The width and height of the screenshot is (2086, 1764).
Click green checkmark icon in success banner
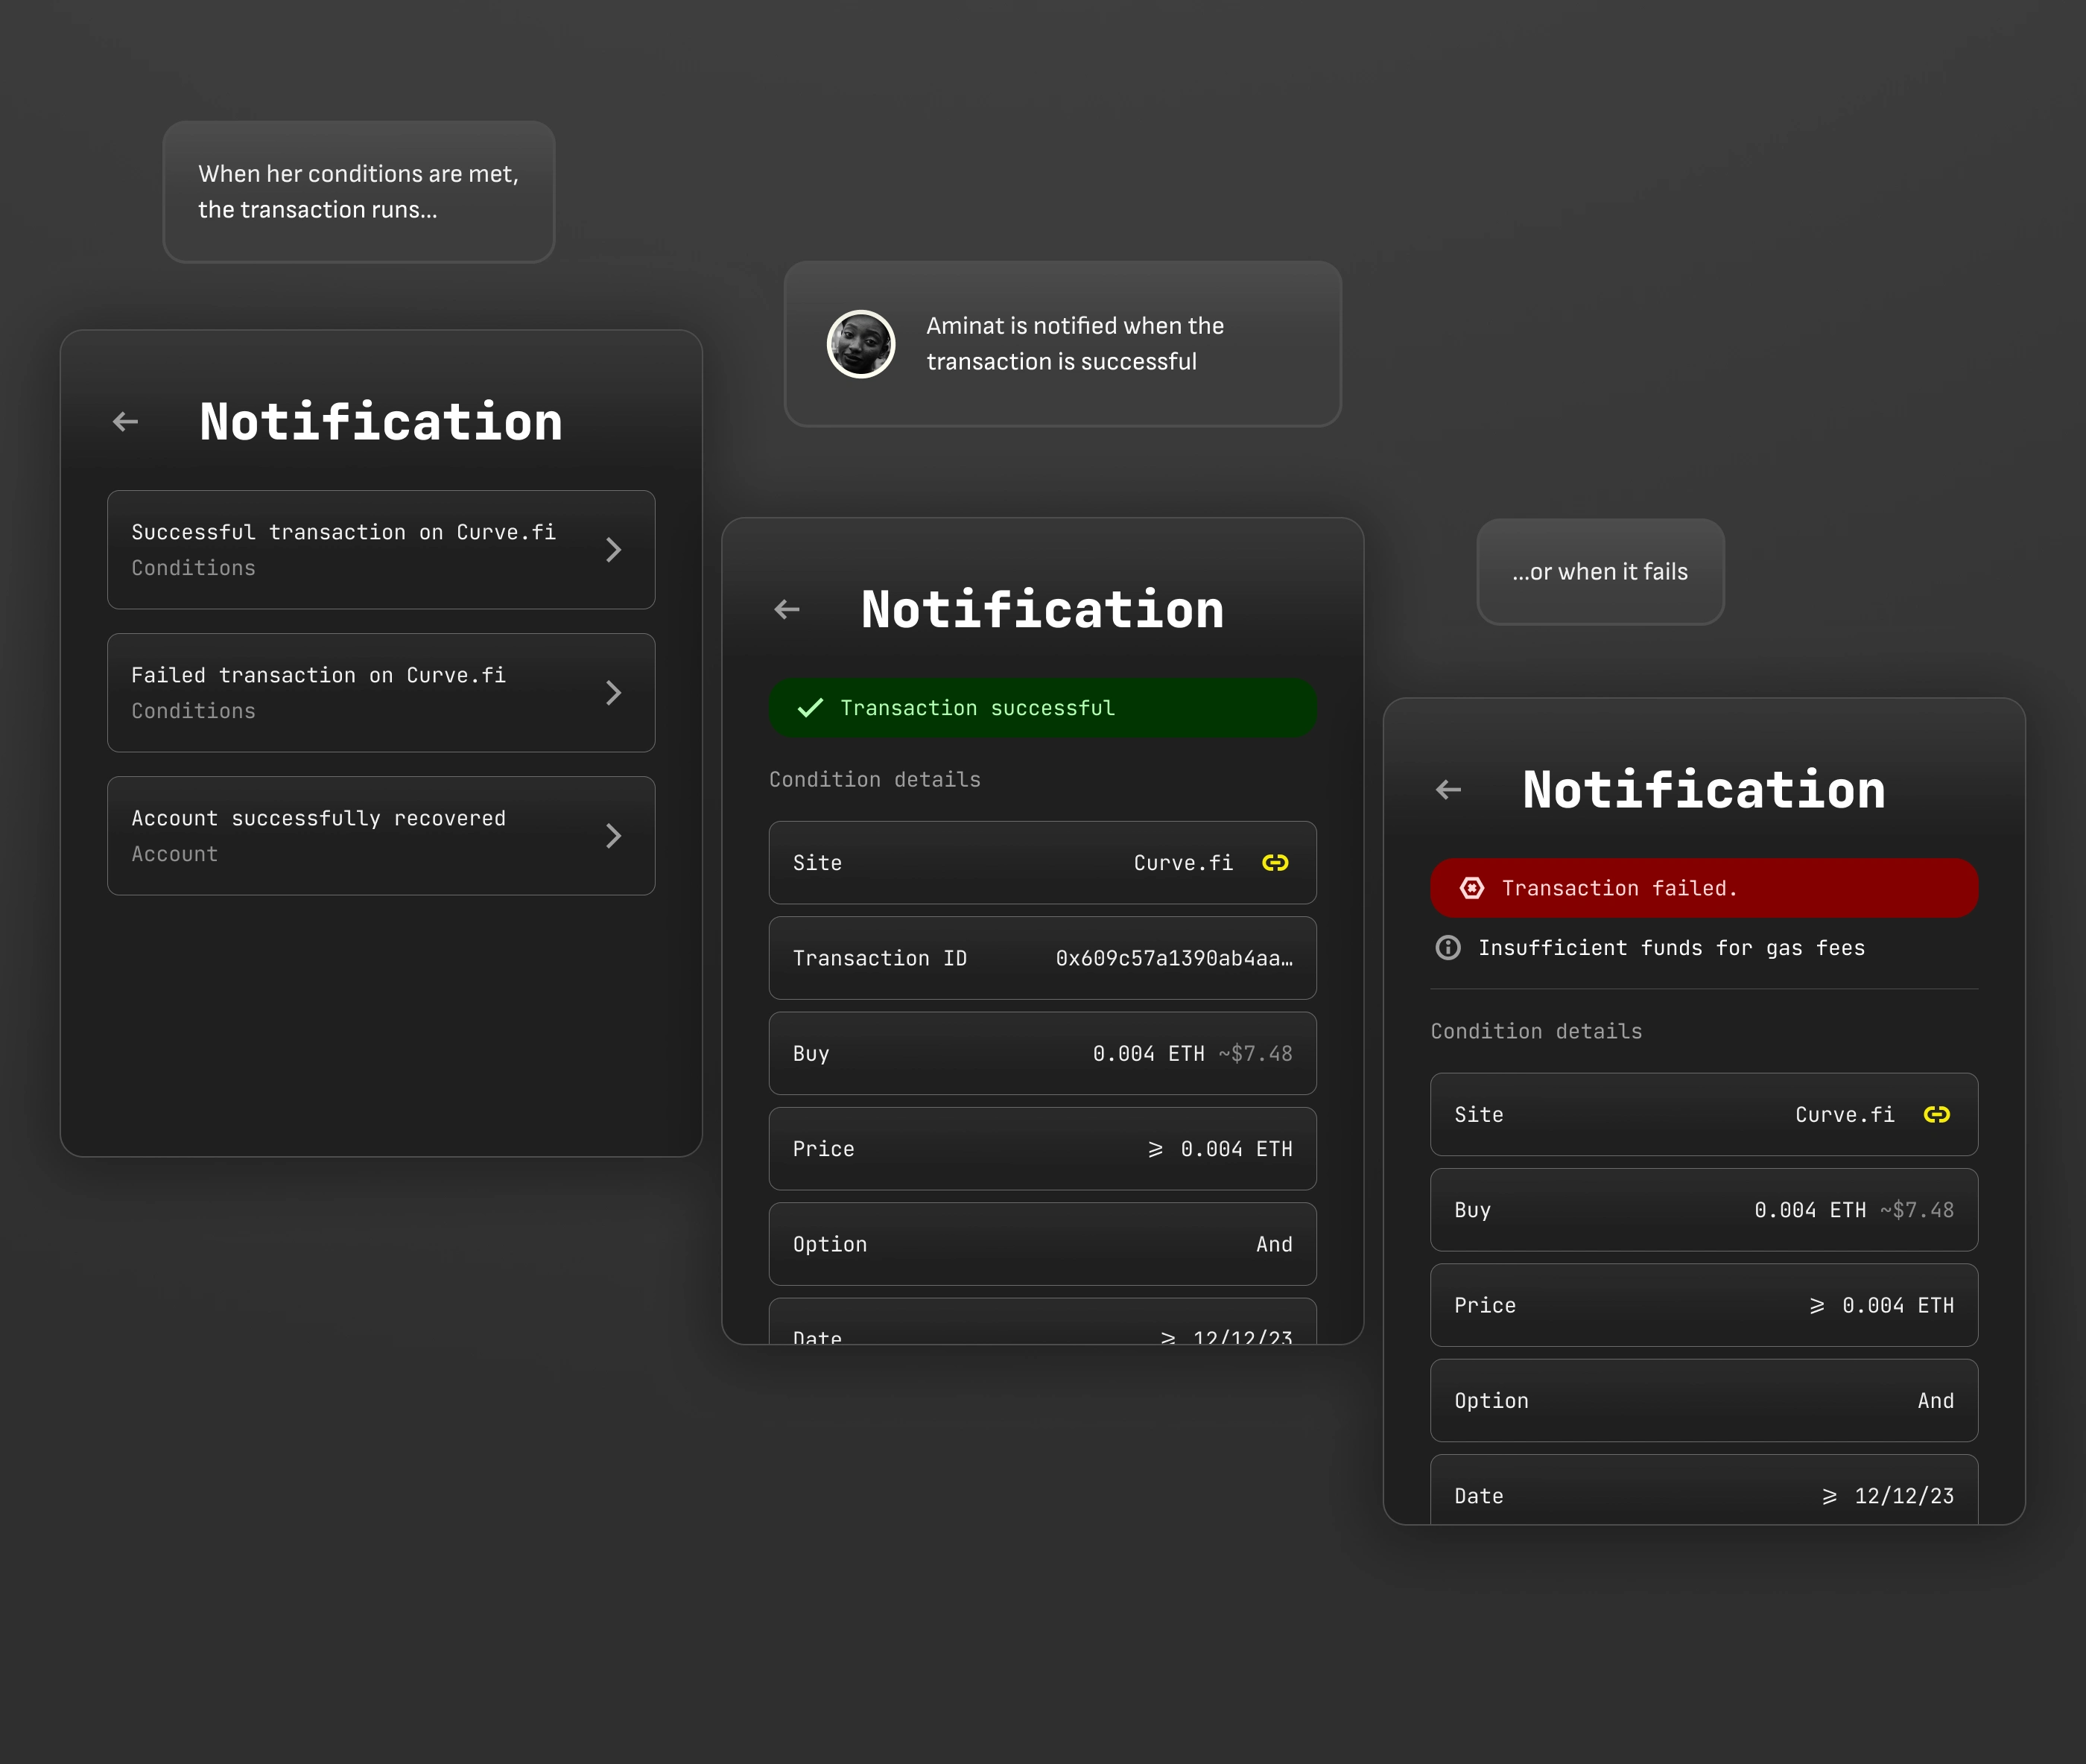coord(810,708)
